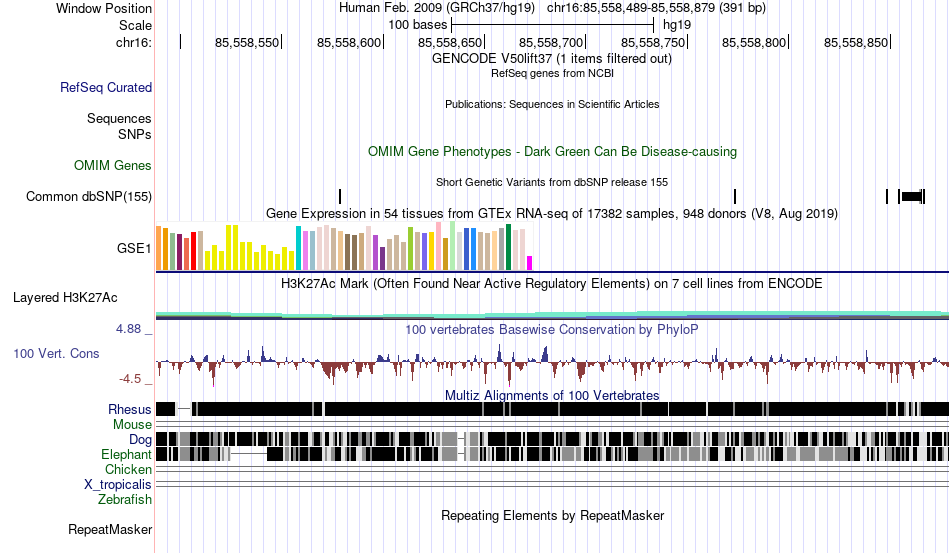The image size is (950, 553).
Task: Click position label 85,558,650
Action: coord(450,42)
